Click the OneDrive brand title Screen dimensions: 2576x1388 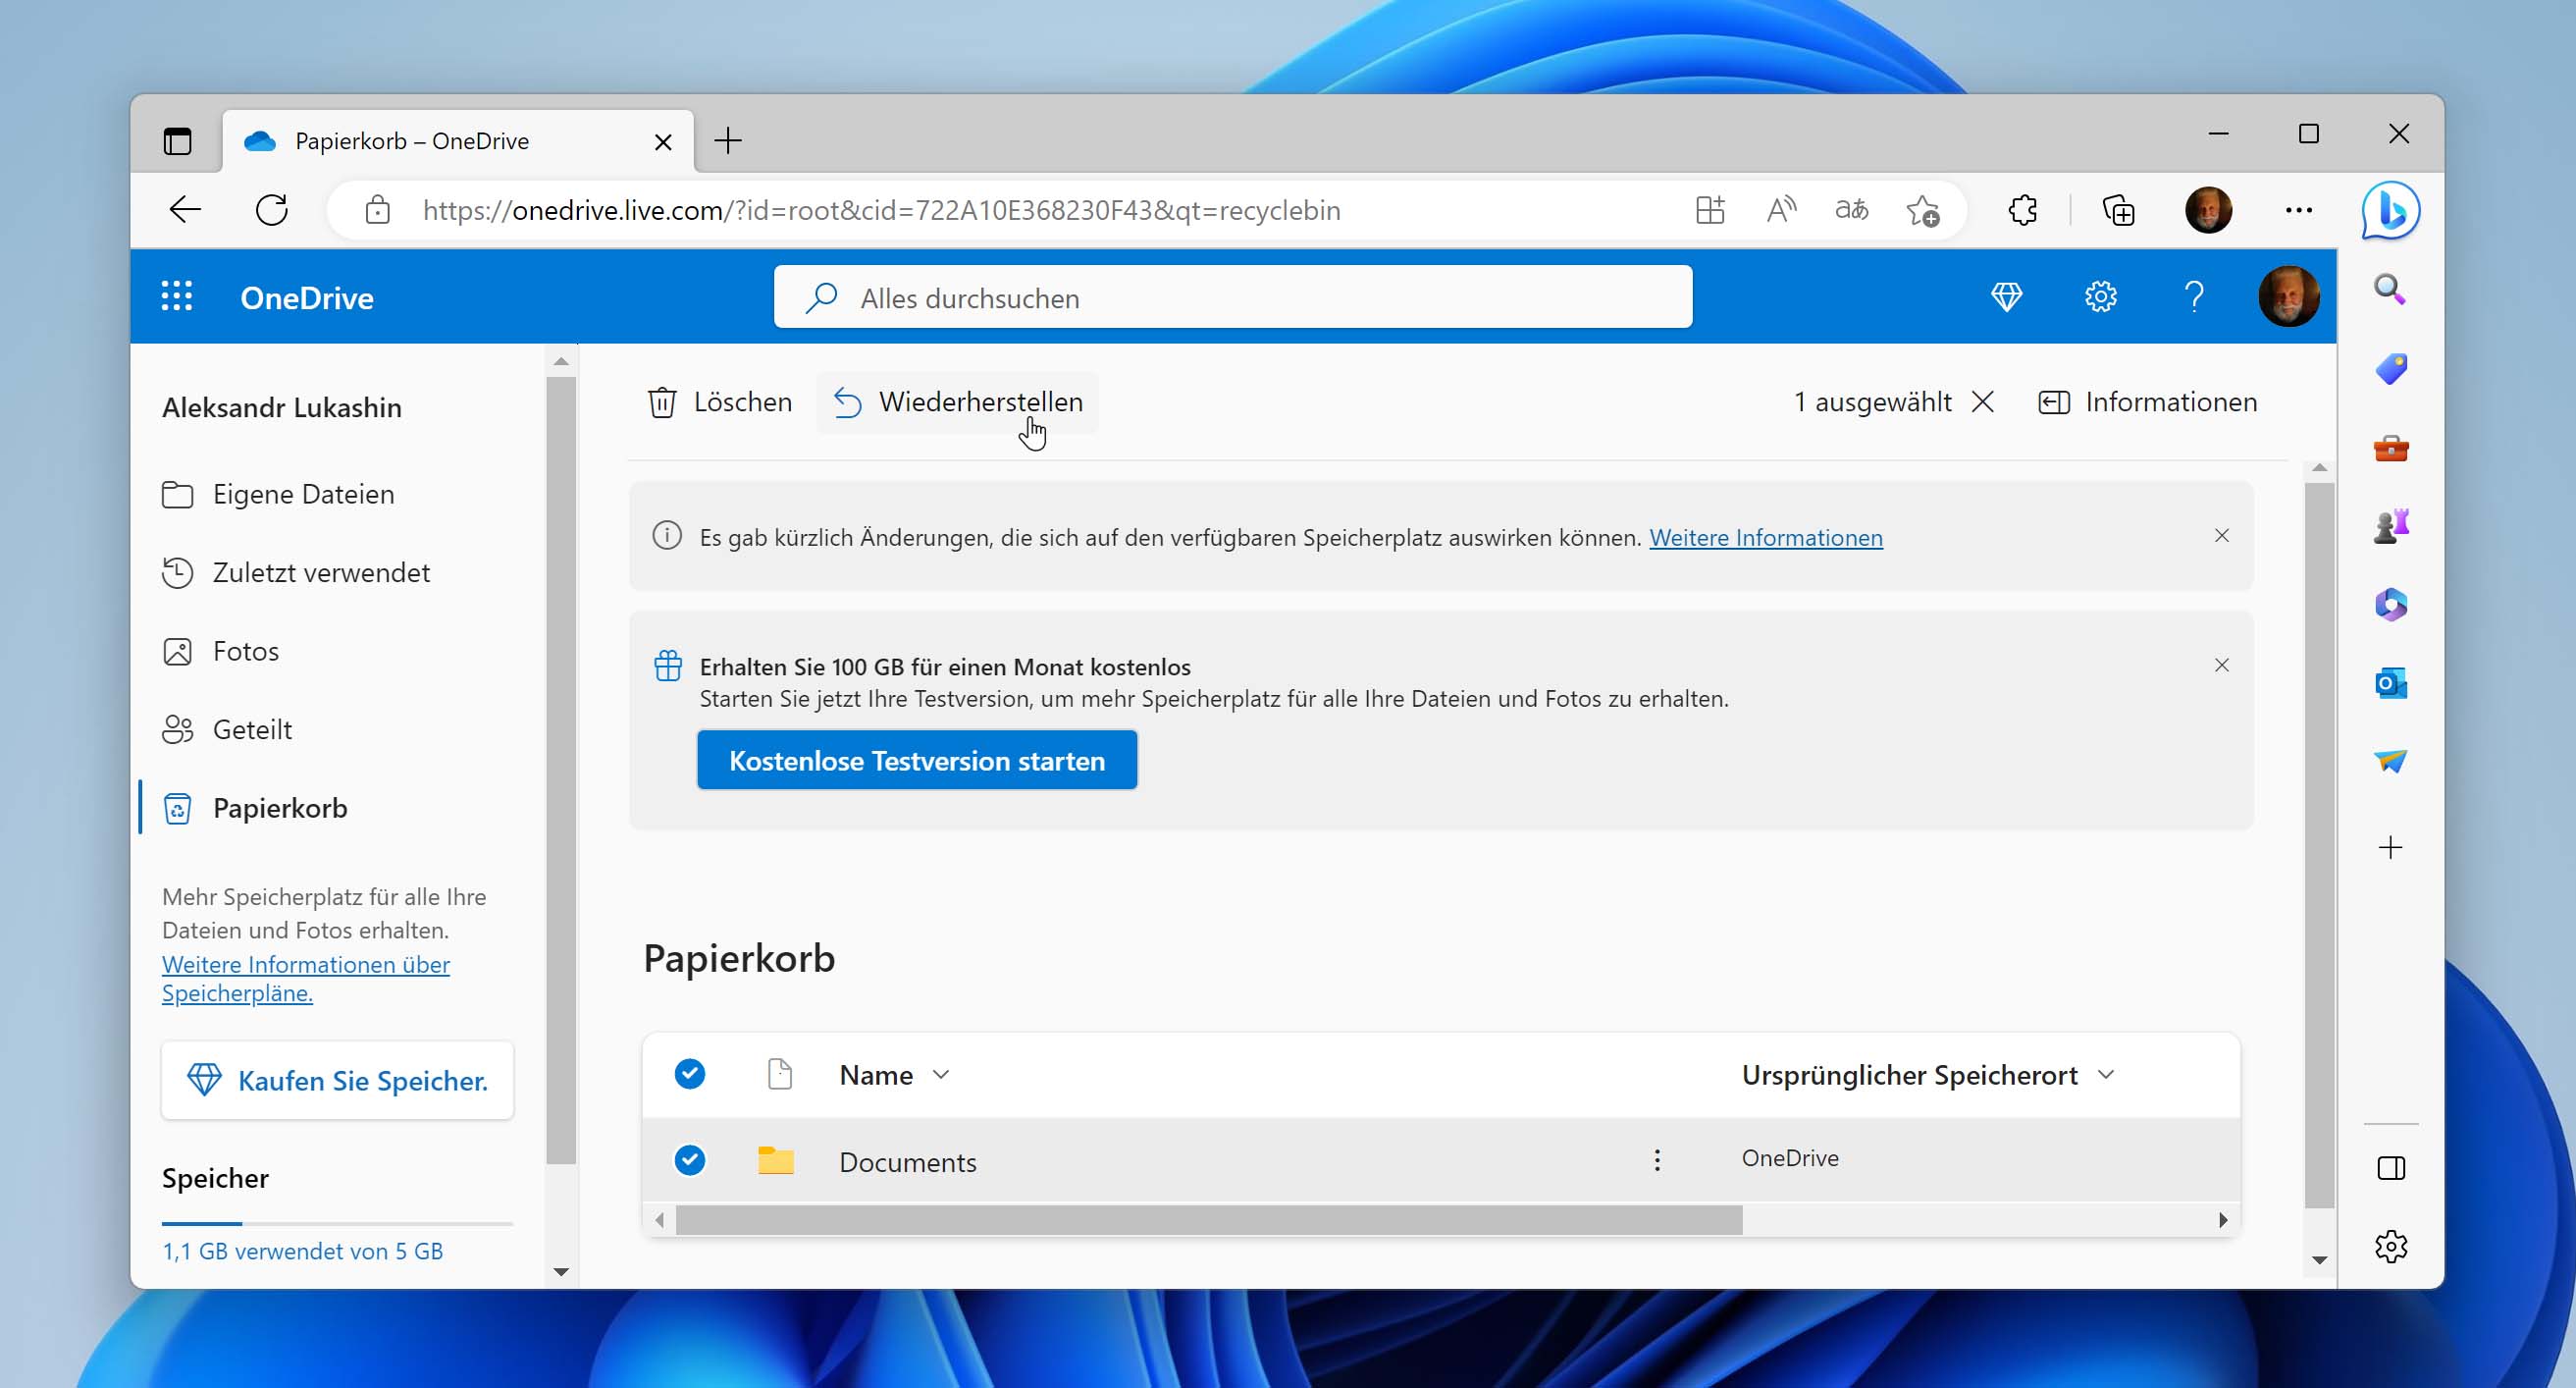click(306, 298)
